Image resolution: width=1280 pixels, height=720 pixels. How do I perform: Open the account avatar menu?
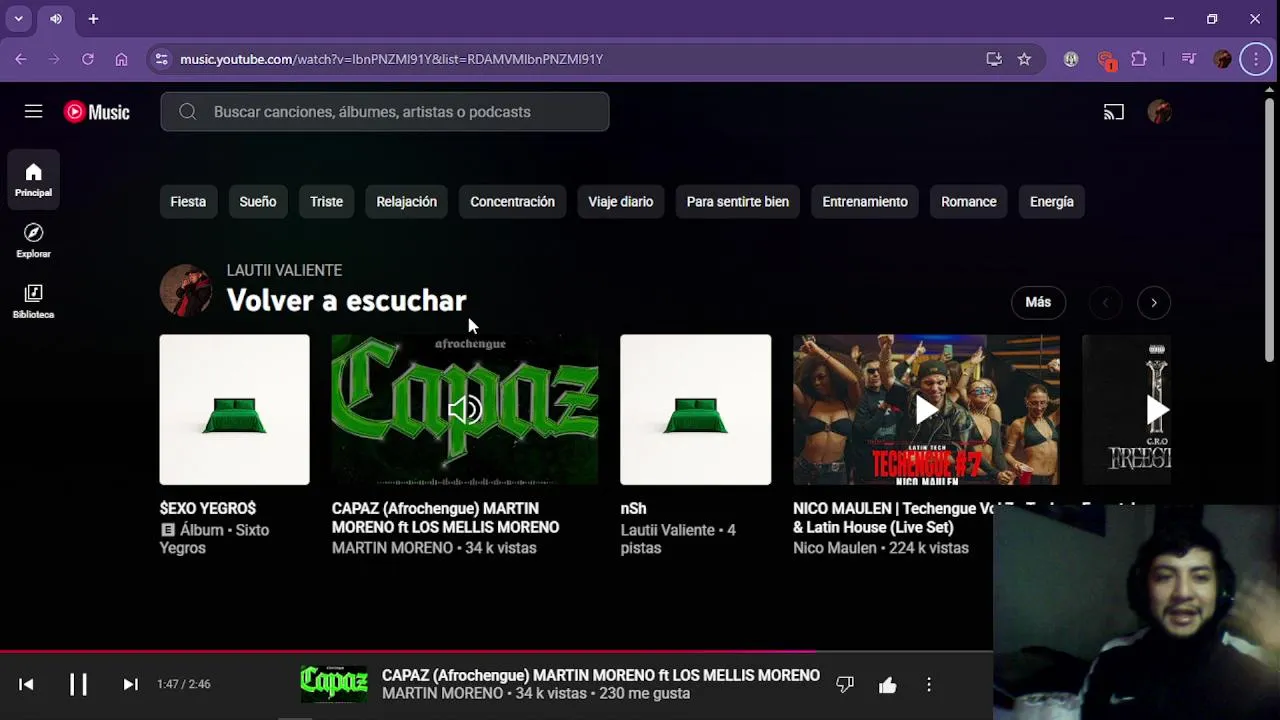click(1159, 112)
